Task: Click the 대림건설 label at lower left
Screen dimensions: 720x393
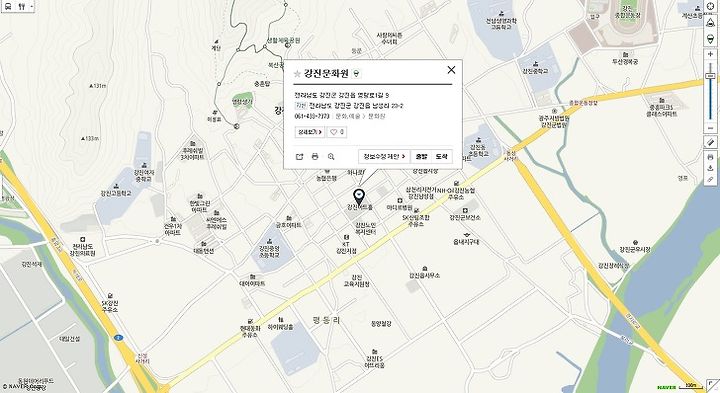Action: point(70,339)
